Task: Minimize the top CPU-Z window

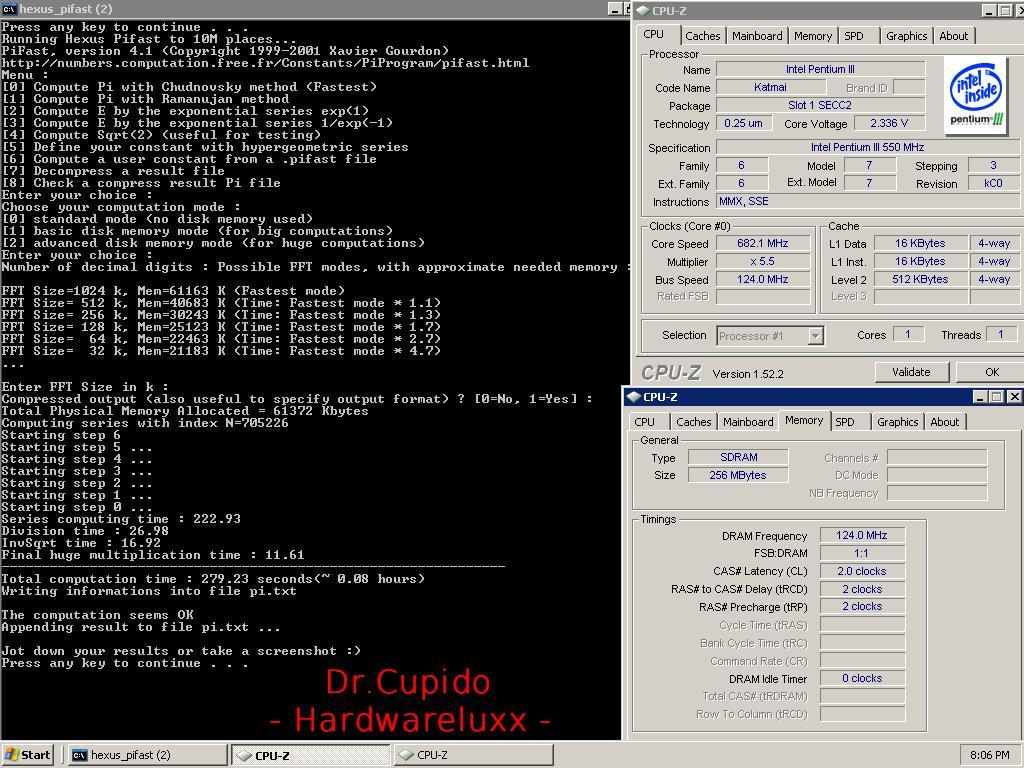Action: (989, 10)
